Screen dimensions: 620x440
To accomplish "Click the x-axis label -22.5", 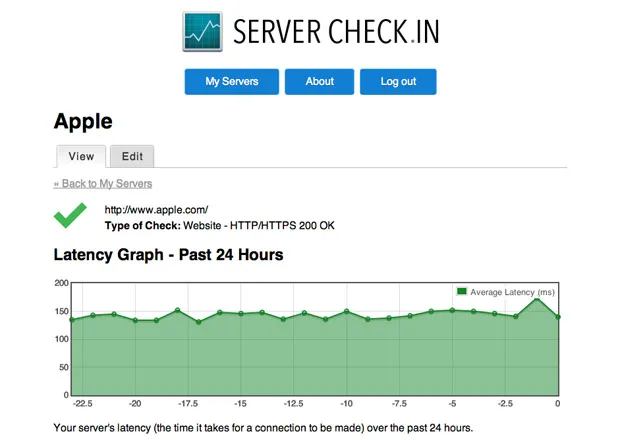I will (83, 404).
